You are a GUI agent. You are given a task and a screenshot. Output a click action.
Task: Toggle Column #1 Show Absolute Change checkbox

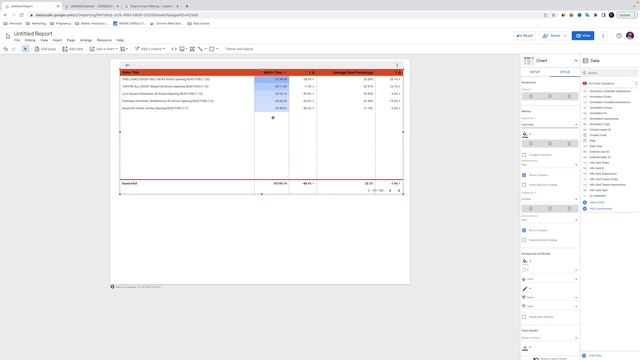click(x=524, y=185)
